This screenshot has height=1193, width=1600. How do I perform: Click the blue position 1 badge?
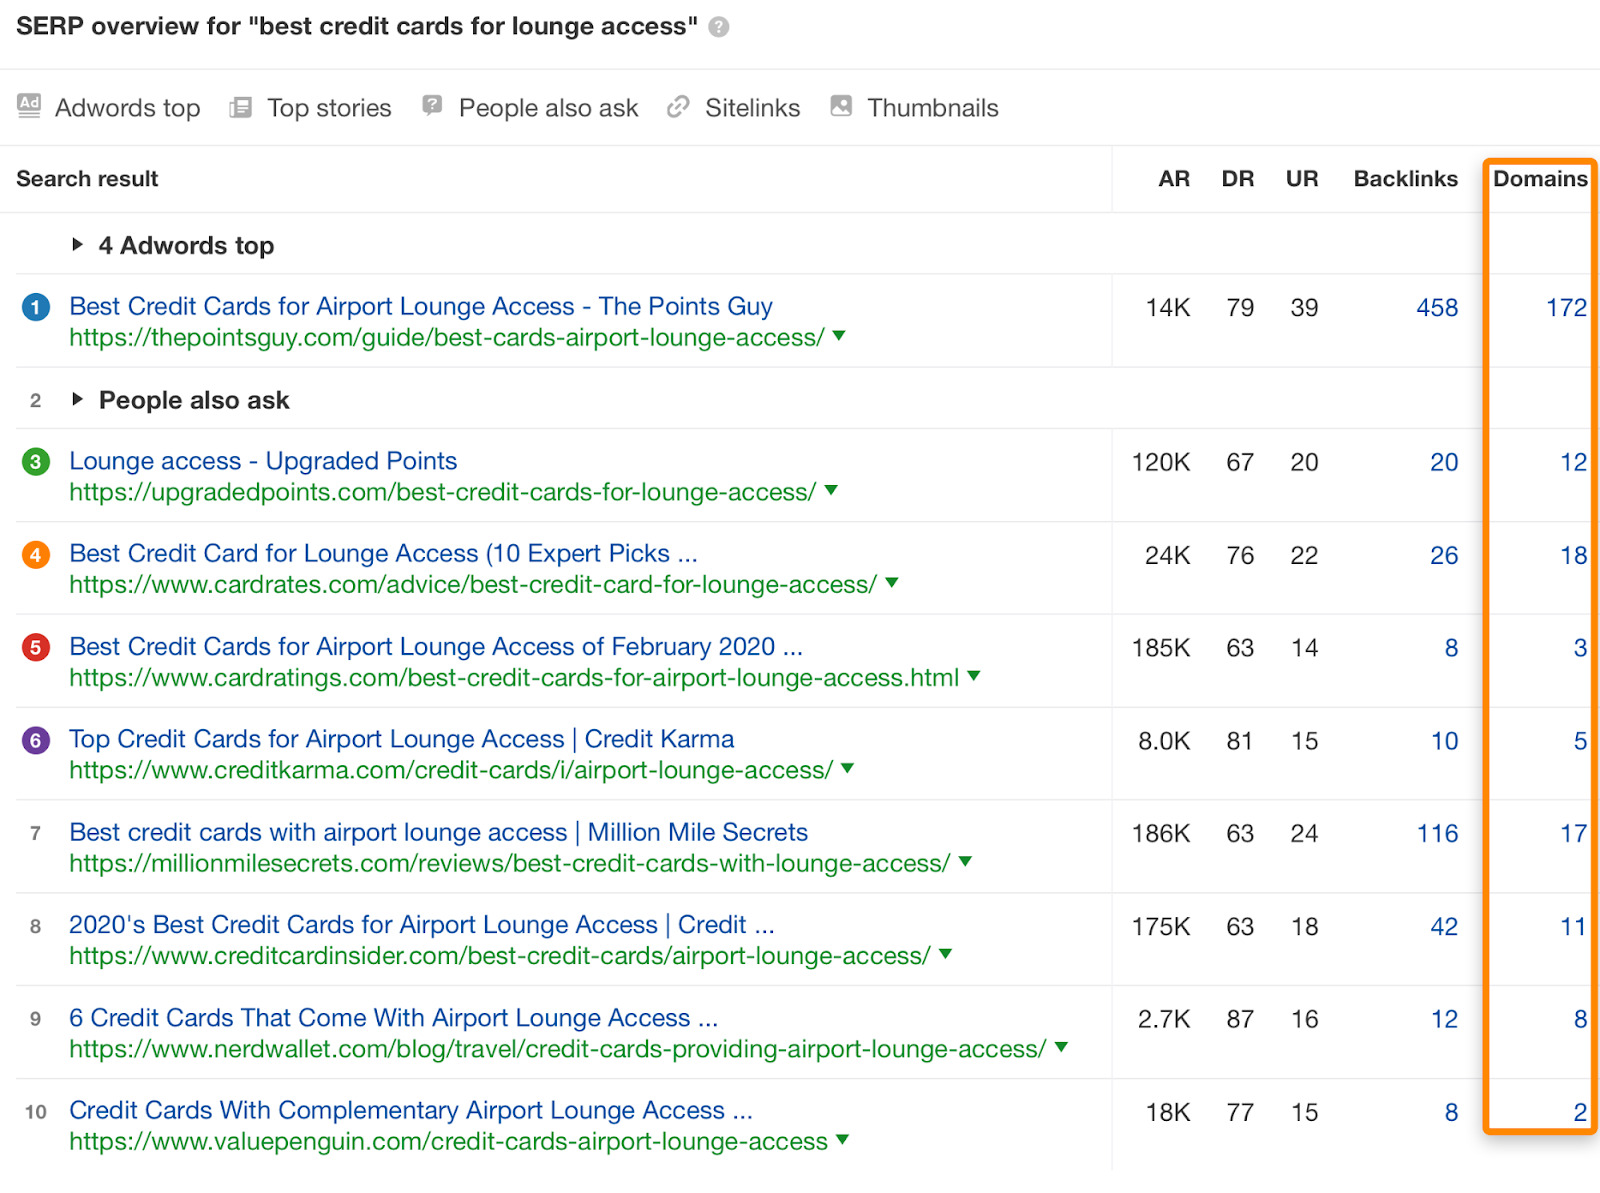(x=36, y=307)
